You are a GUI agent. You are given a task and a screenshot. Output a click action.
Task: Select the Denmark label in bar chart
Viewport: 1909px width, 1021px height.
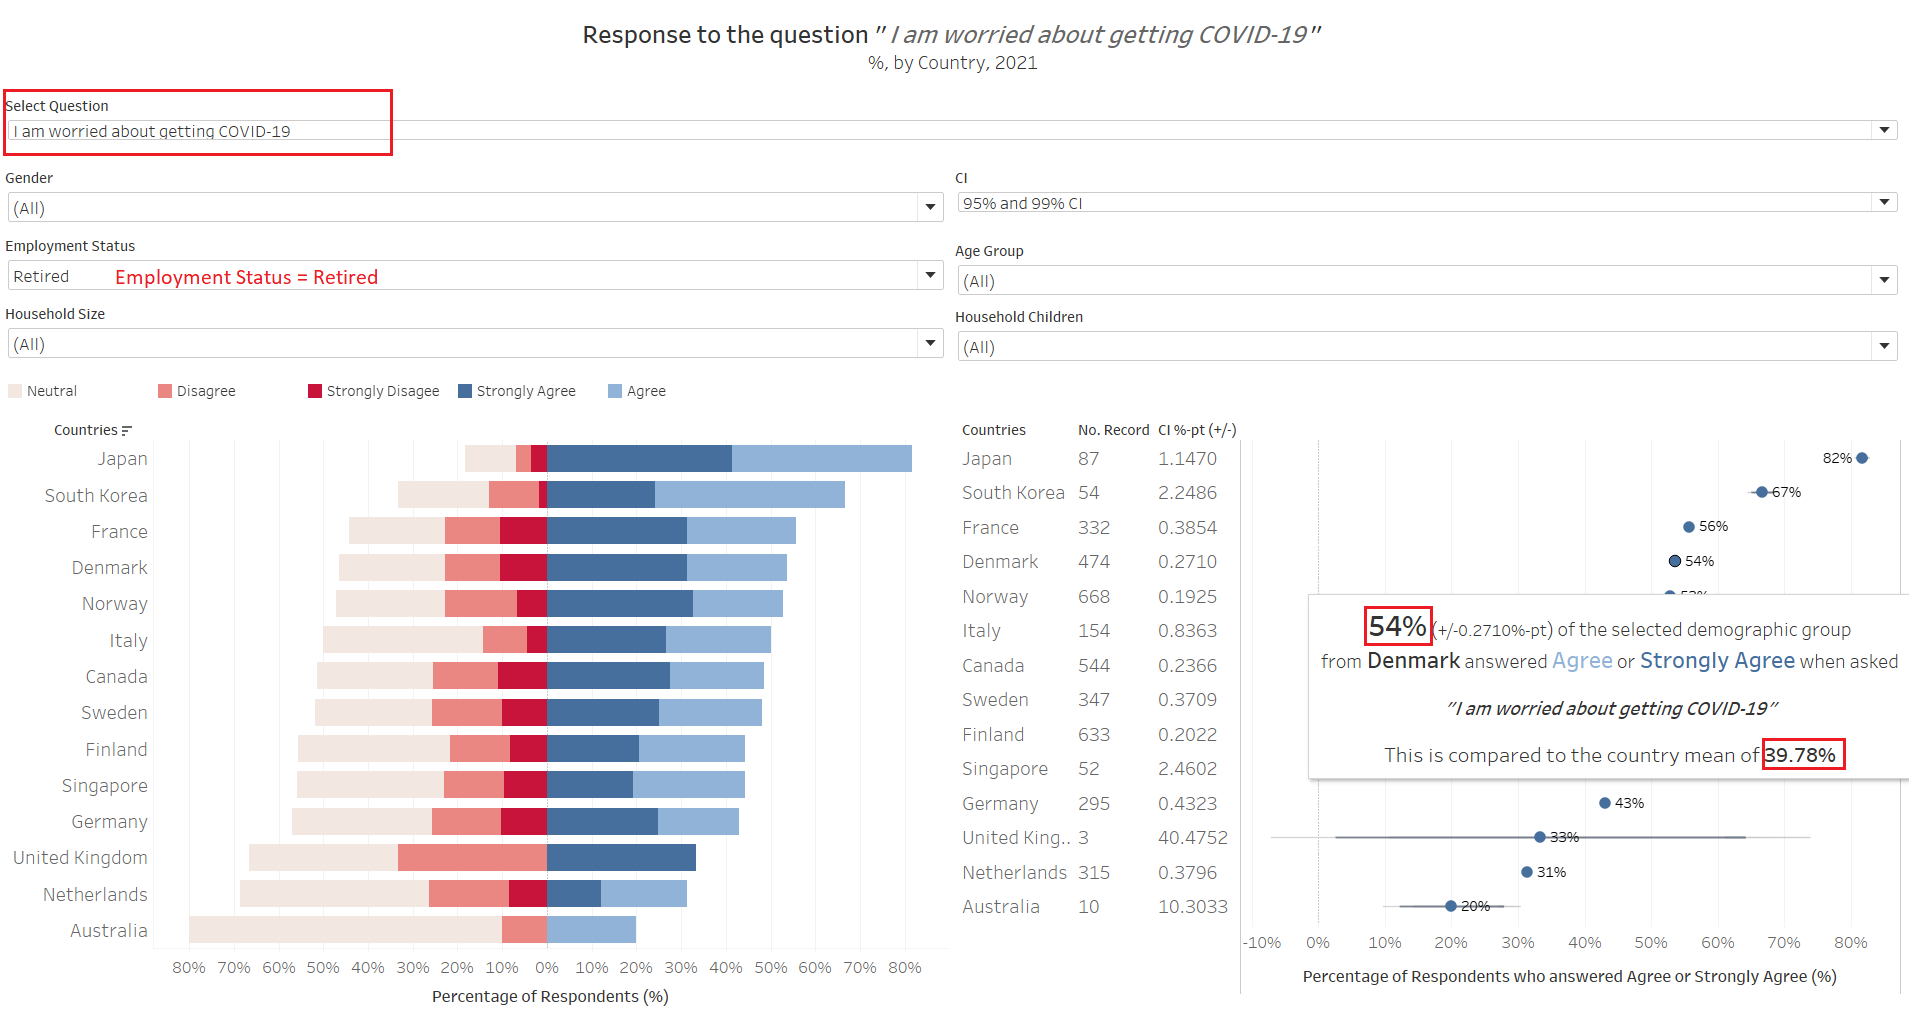109,568
